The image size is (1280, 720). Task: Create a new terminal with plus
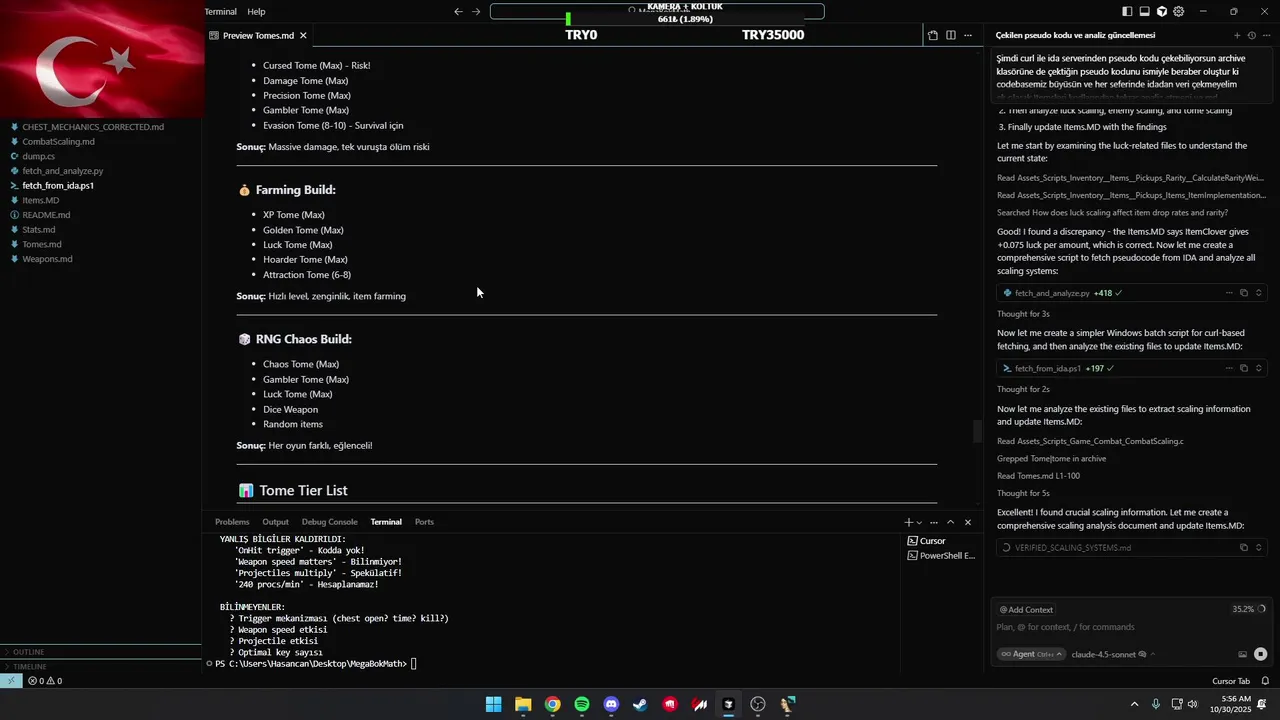point(908,522)
